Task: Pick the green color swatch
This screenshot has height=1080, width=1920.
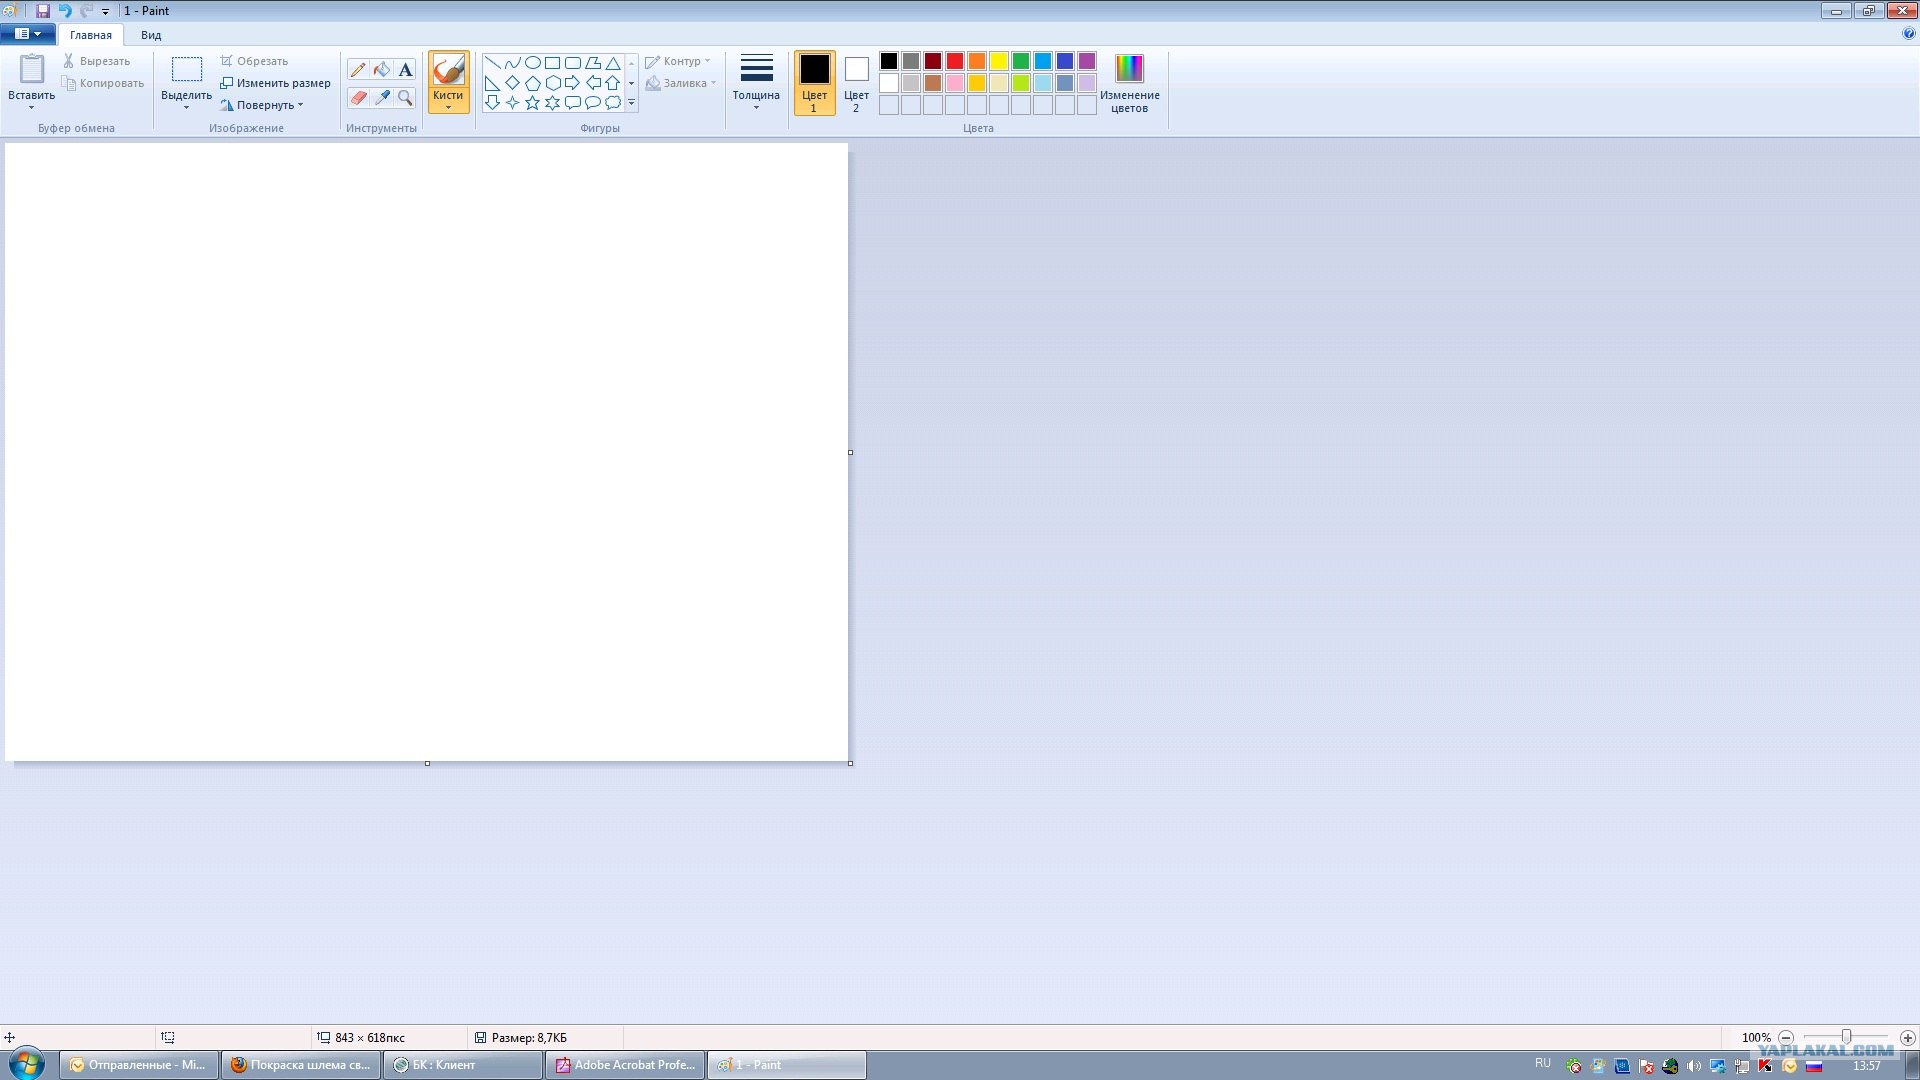Action: click(1021, 61)
